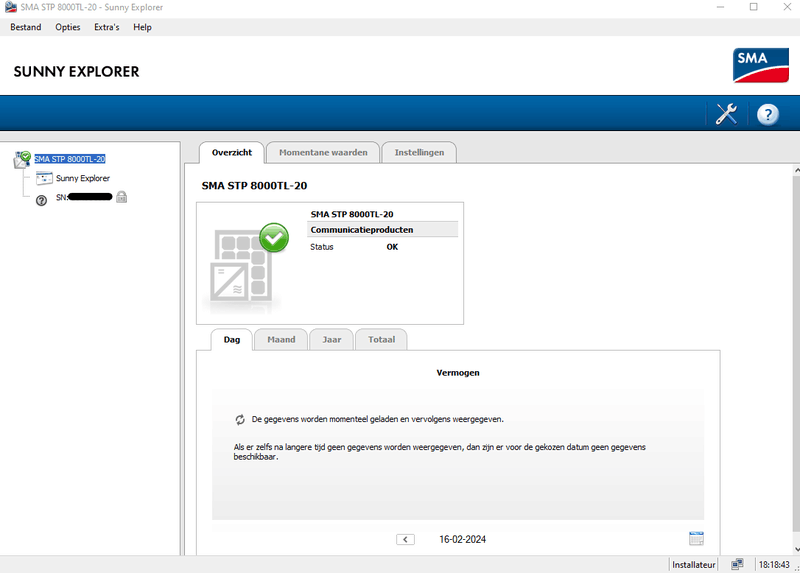Select the Dag chart tab
This screenshot has width=800, height=573.
(232, 340)
